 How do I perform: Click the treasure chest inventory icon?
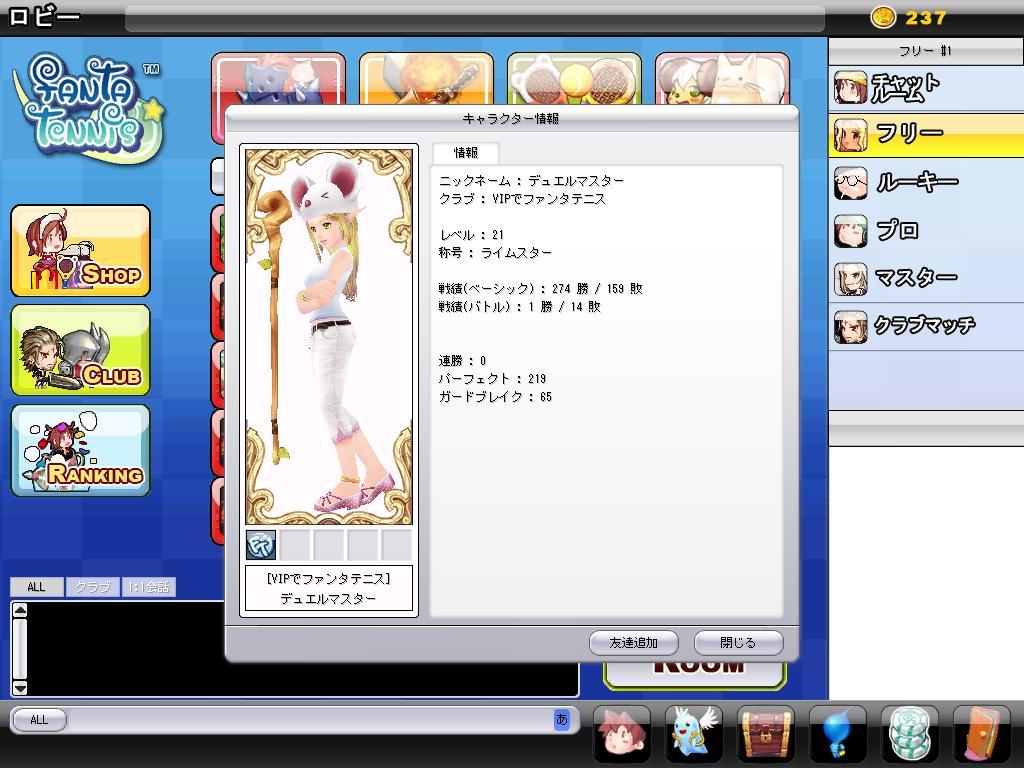(x=766, y=733)
